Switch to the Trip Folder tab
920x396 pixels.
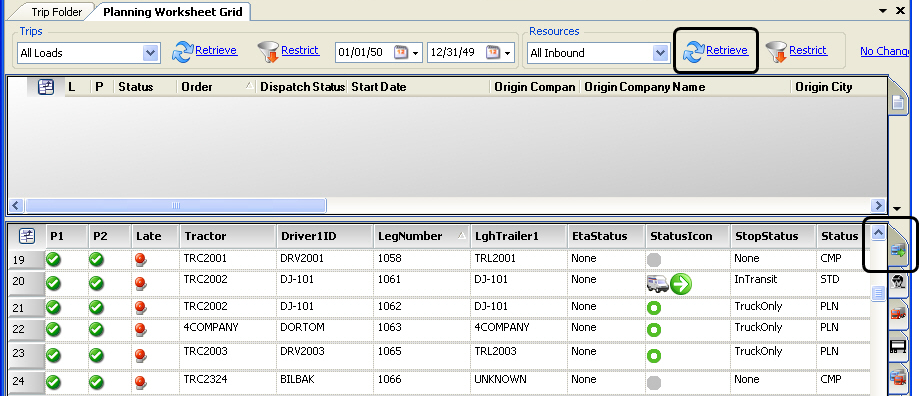[56, 12]
